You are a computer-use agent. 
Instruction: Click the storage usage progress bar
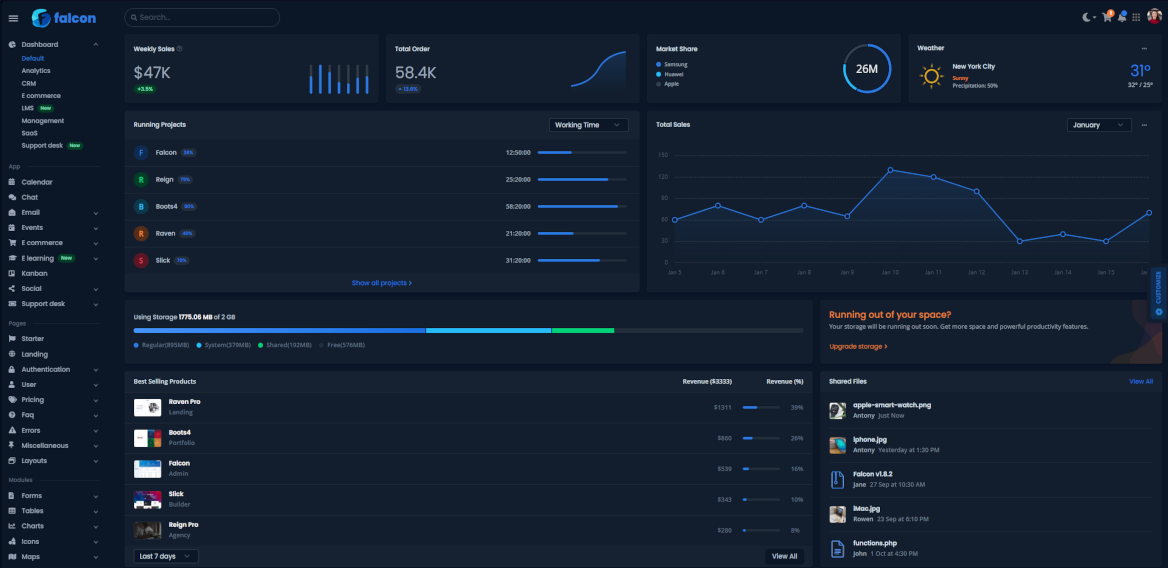pos(468,330)
